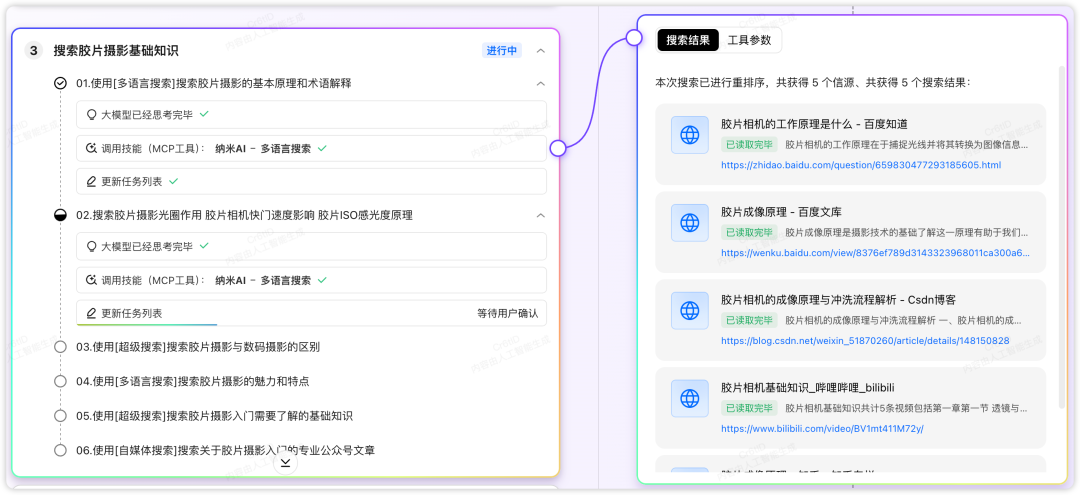Click 已读取完毕 badge on Csdn博客 result

pyautogui.click(x=749, y=320)
